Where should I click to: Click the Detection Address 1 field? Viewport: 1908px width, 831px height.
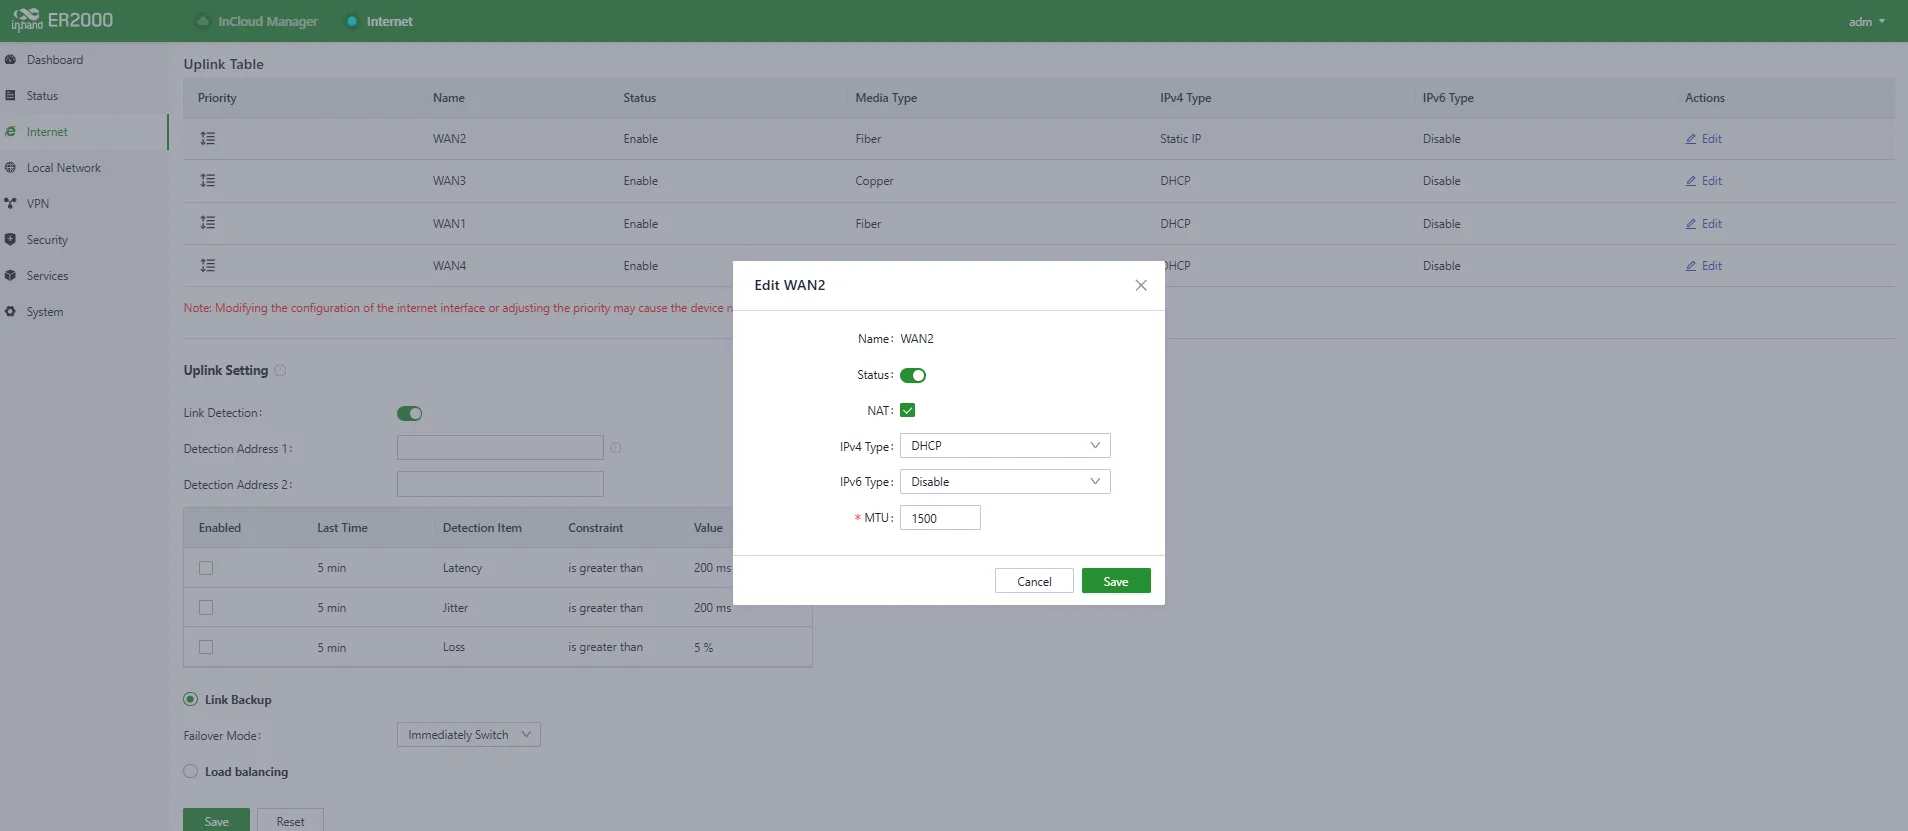(500, 448)
